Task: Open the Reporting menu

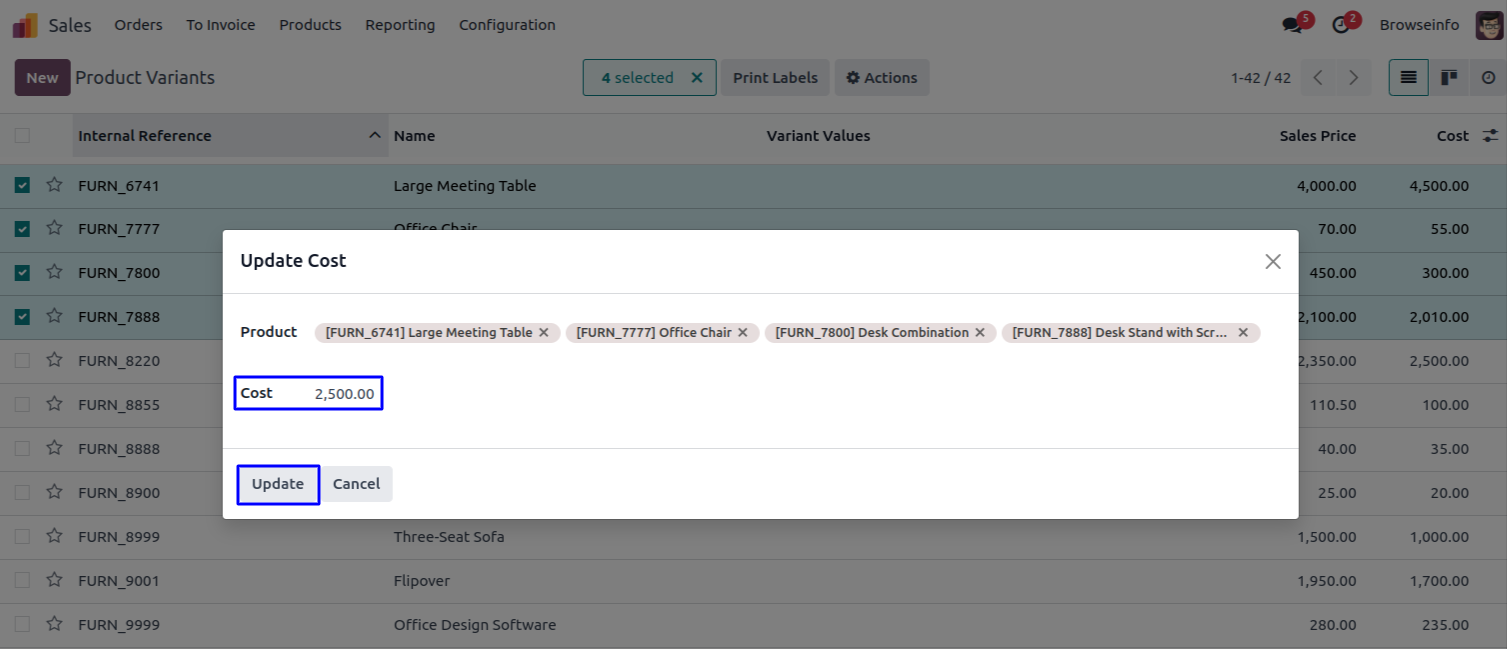Action: (400, 25)
